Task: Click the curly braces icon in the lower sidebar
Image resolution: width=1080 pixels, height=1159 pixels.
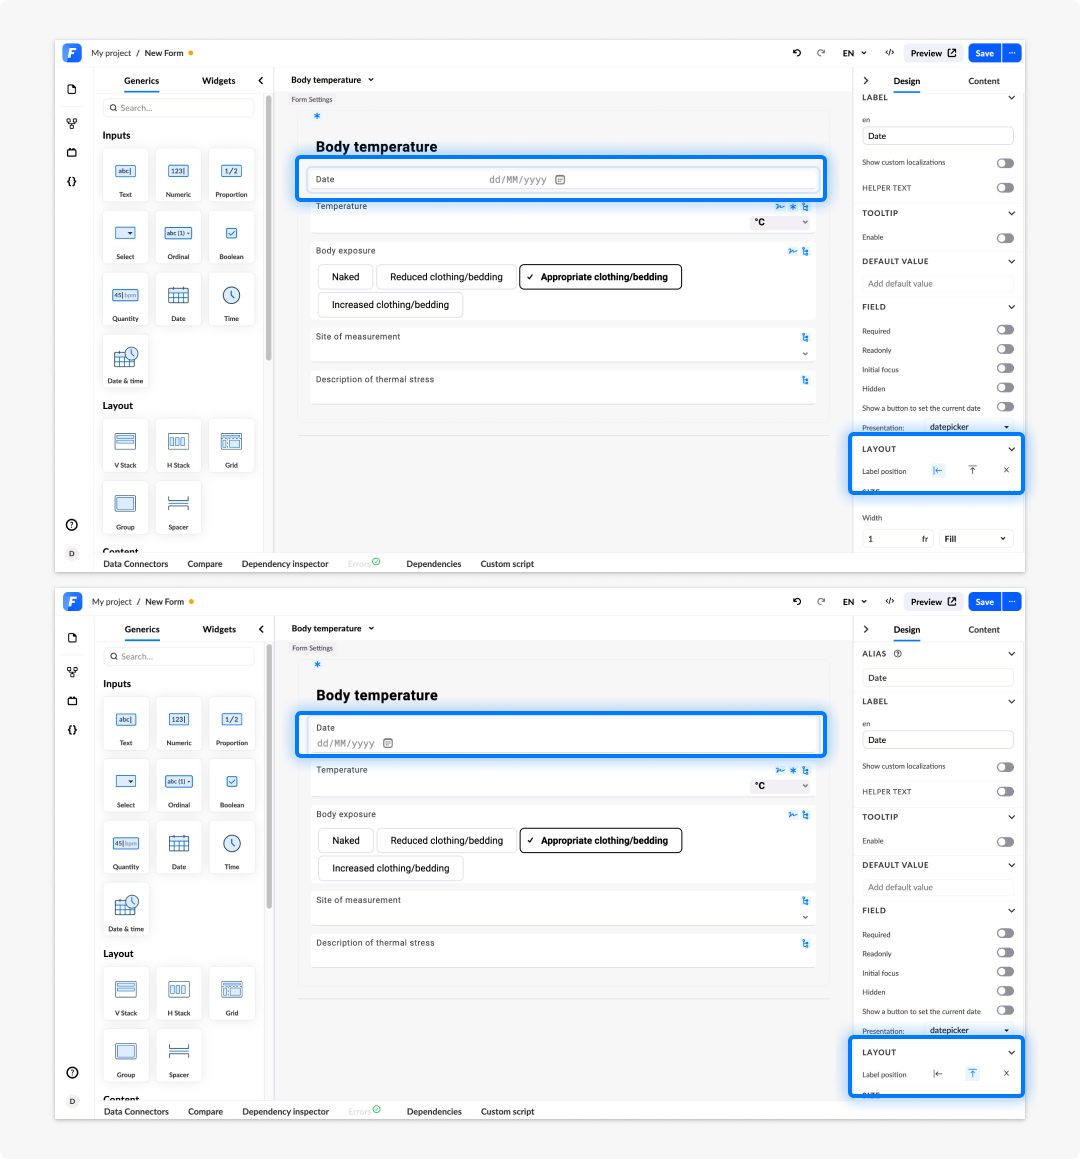Action: 72,730
